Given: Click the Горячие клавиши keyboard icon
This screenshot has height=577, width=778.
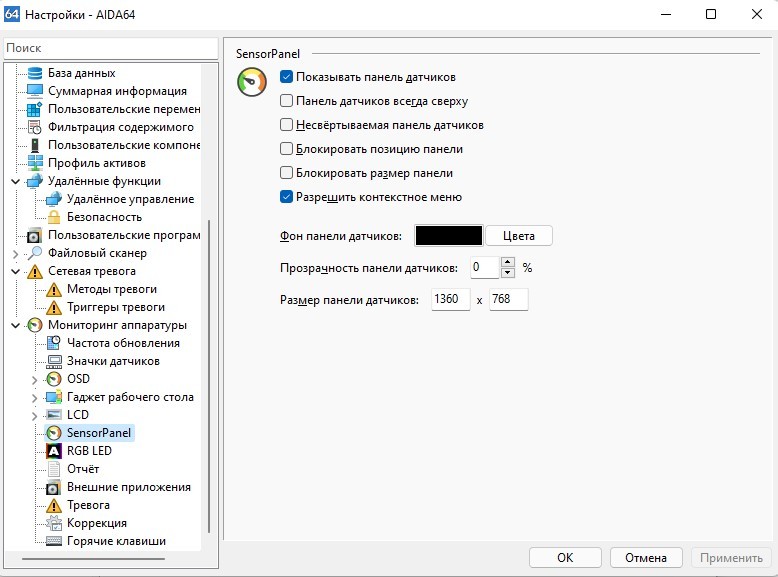Looking at the screenshot, I should pos(54,541).
